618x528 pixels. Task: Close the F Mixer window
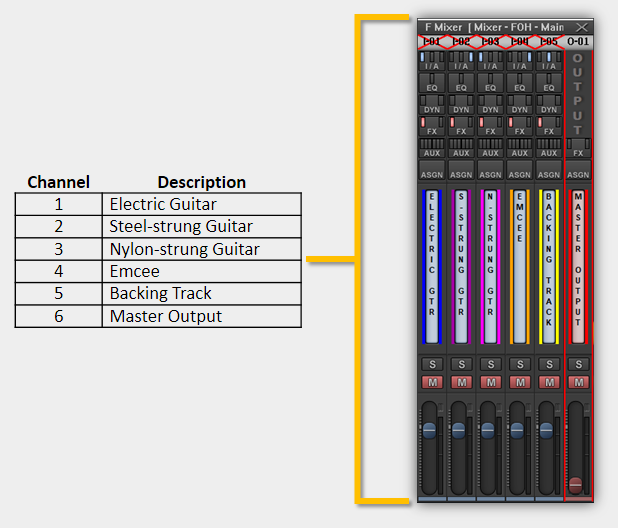pyautogui.click(x=584, y=27)
